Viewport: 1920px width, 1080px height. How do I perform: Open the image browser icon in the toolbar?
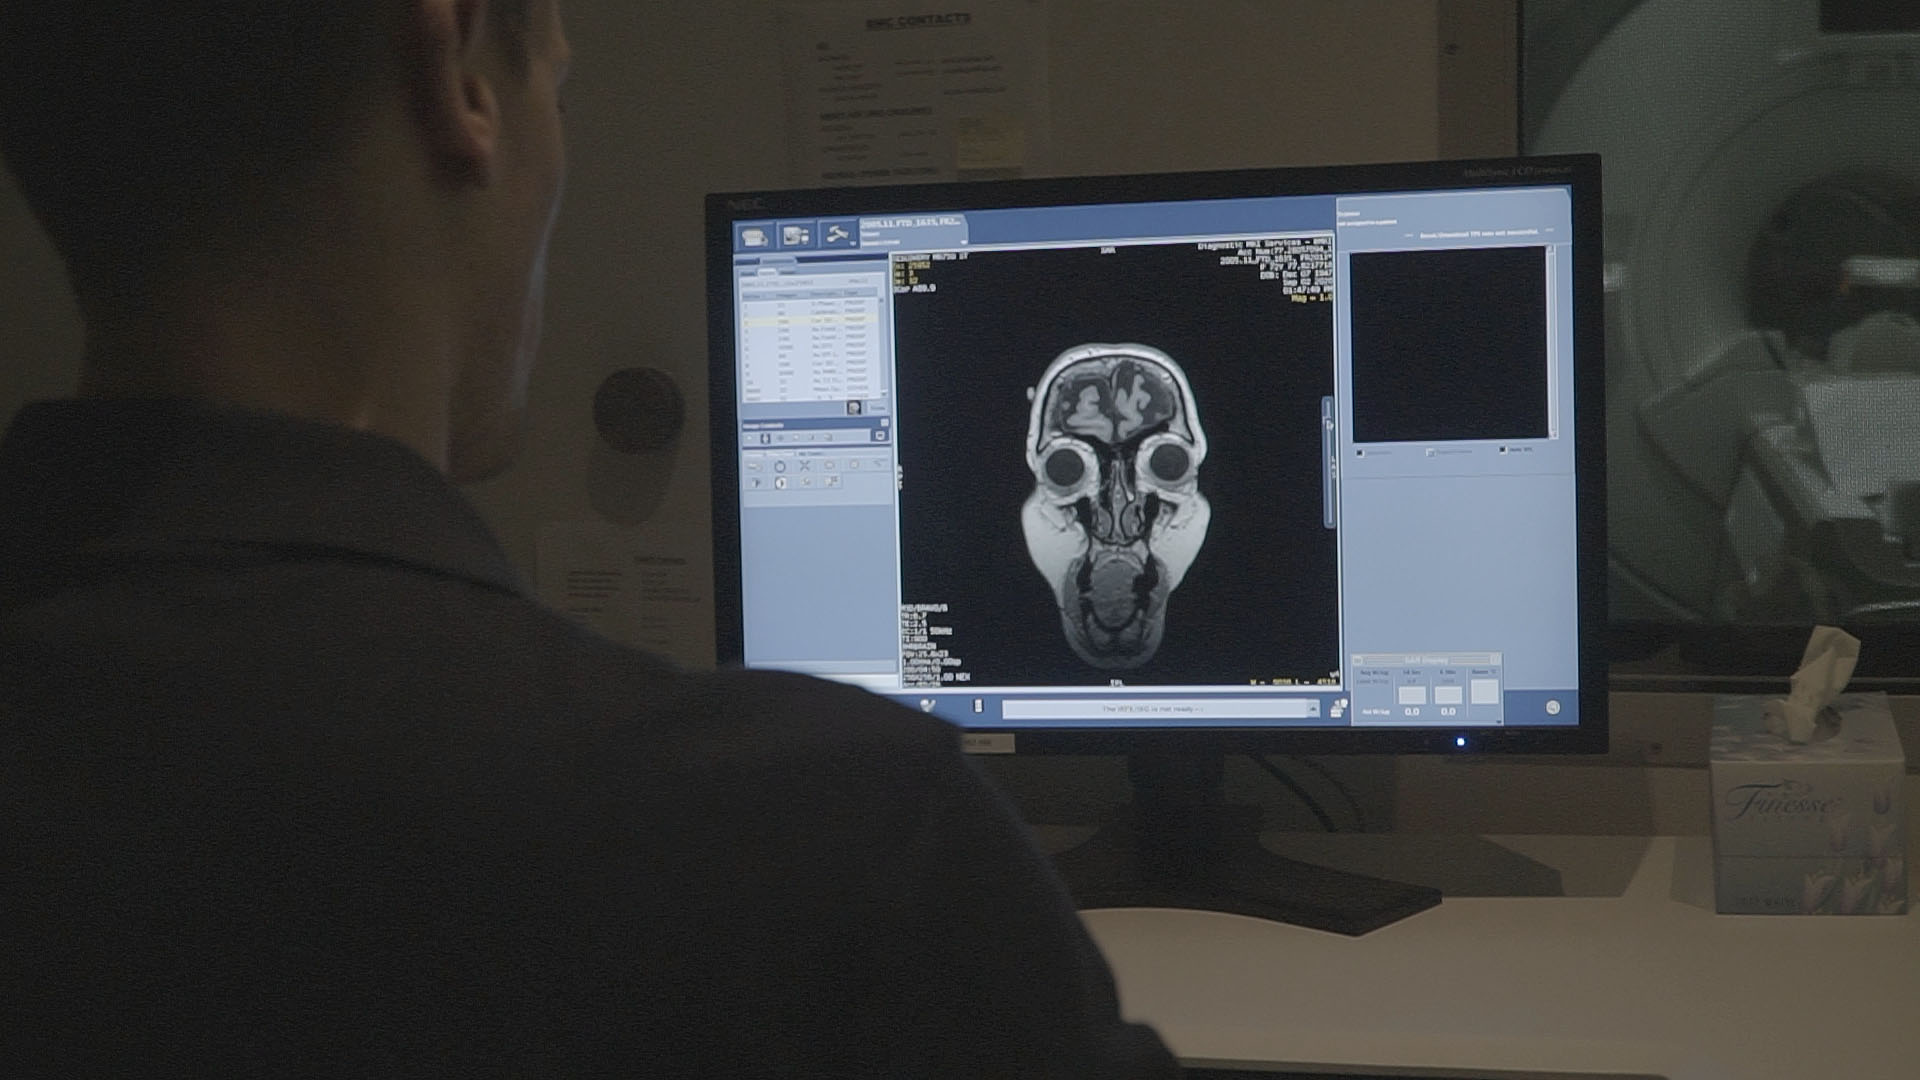(796, 236)
